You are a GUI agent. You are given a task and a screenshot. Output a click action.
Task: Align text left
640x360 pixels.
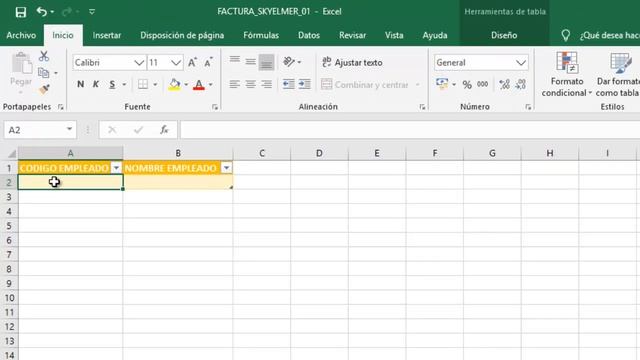[234, 84]
